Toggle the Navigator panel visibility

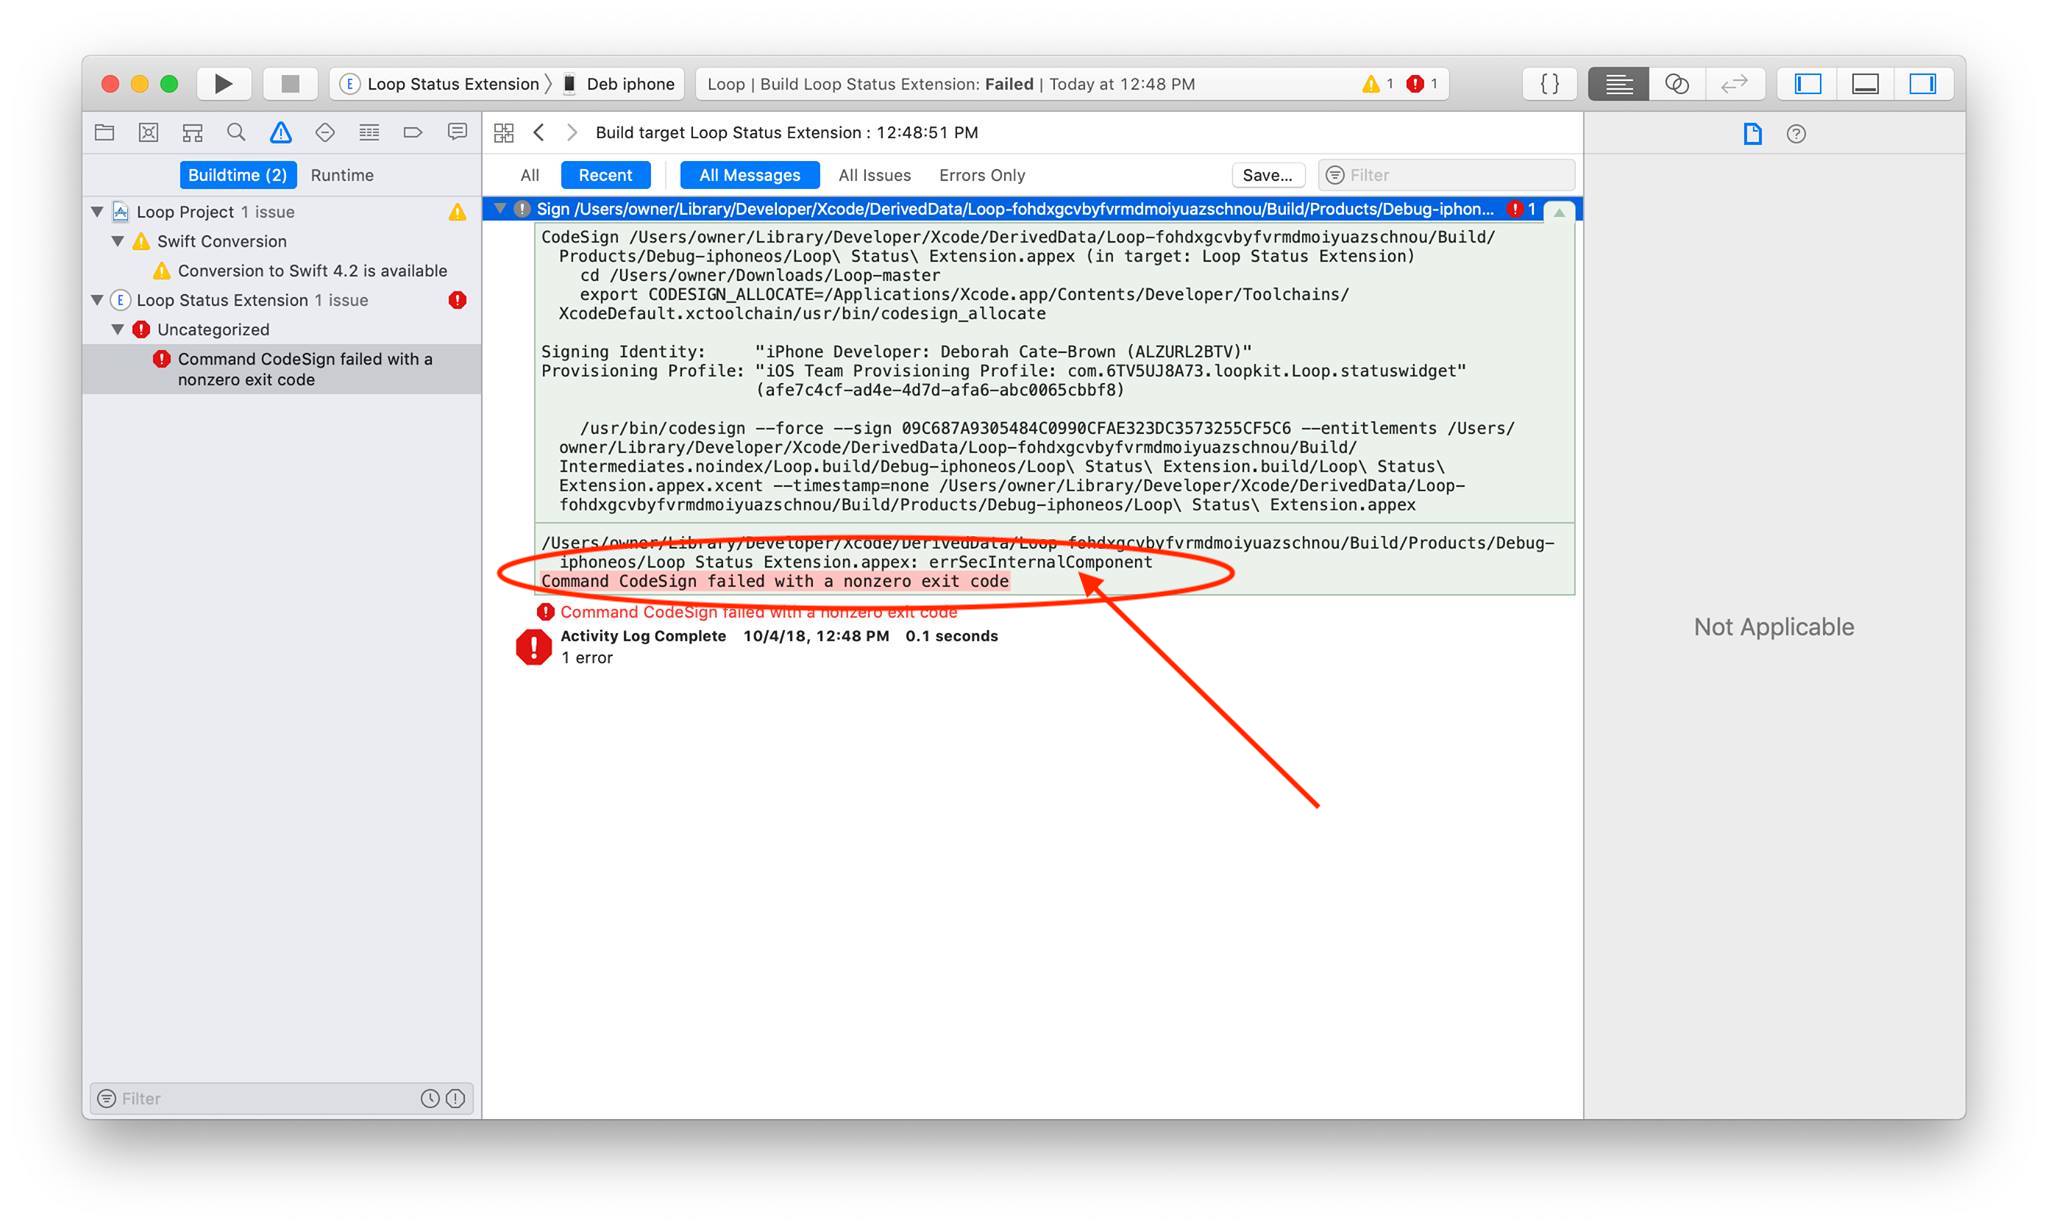pos(1808,84)
